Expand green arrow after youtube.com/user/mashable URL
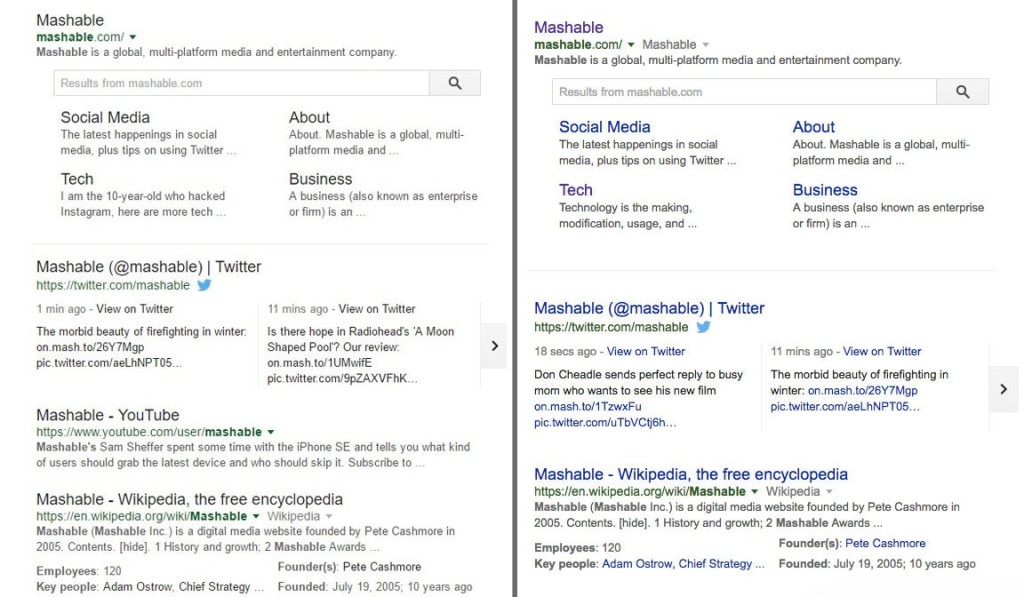This screenshot has height=597, width=1024. [x=271, y=432]
